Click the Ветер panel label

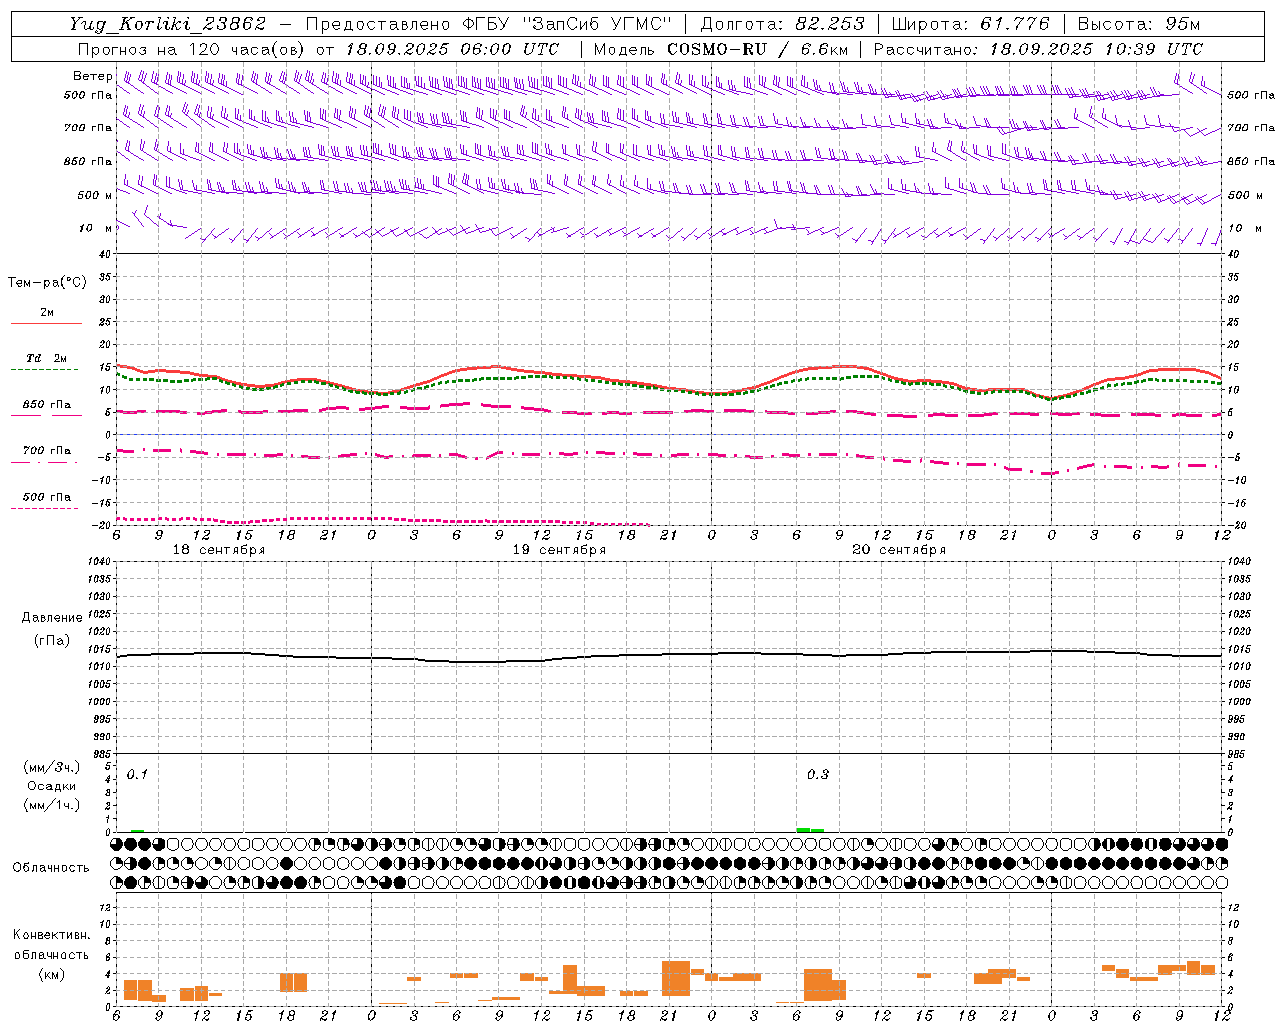pyautogui.click(x=92, y=76)
